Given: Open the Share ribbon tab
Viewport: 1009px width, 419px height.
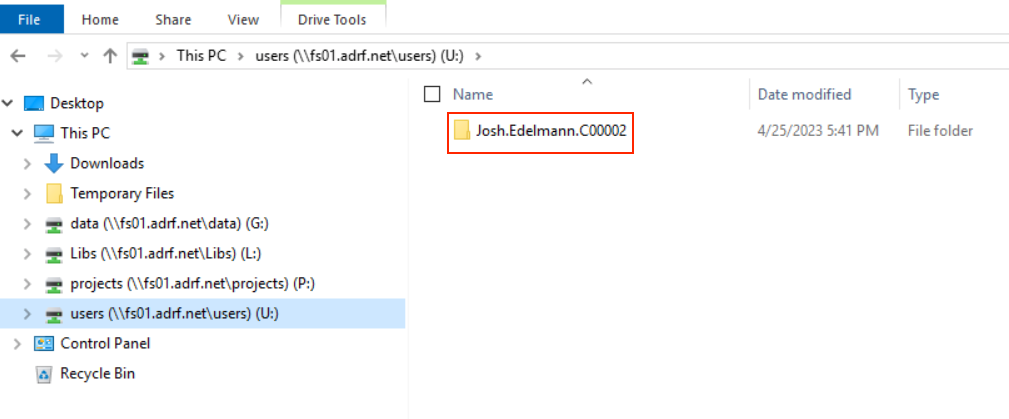Looking at the screenshot, I should tap(174, 19).
